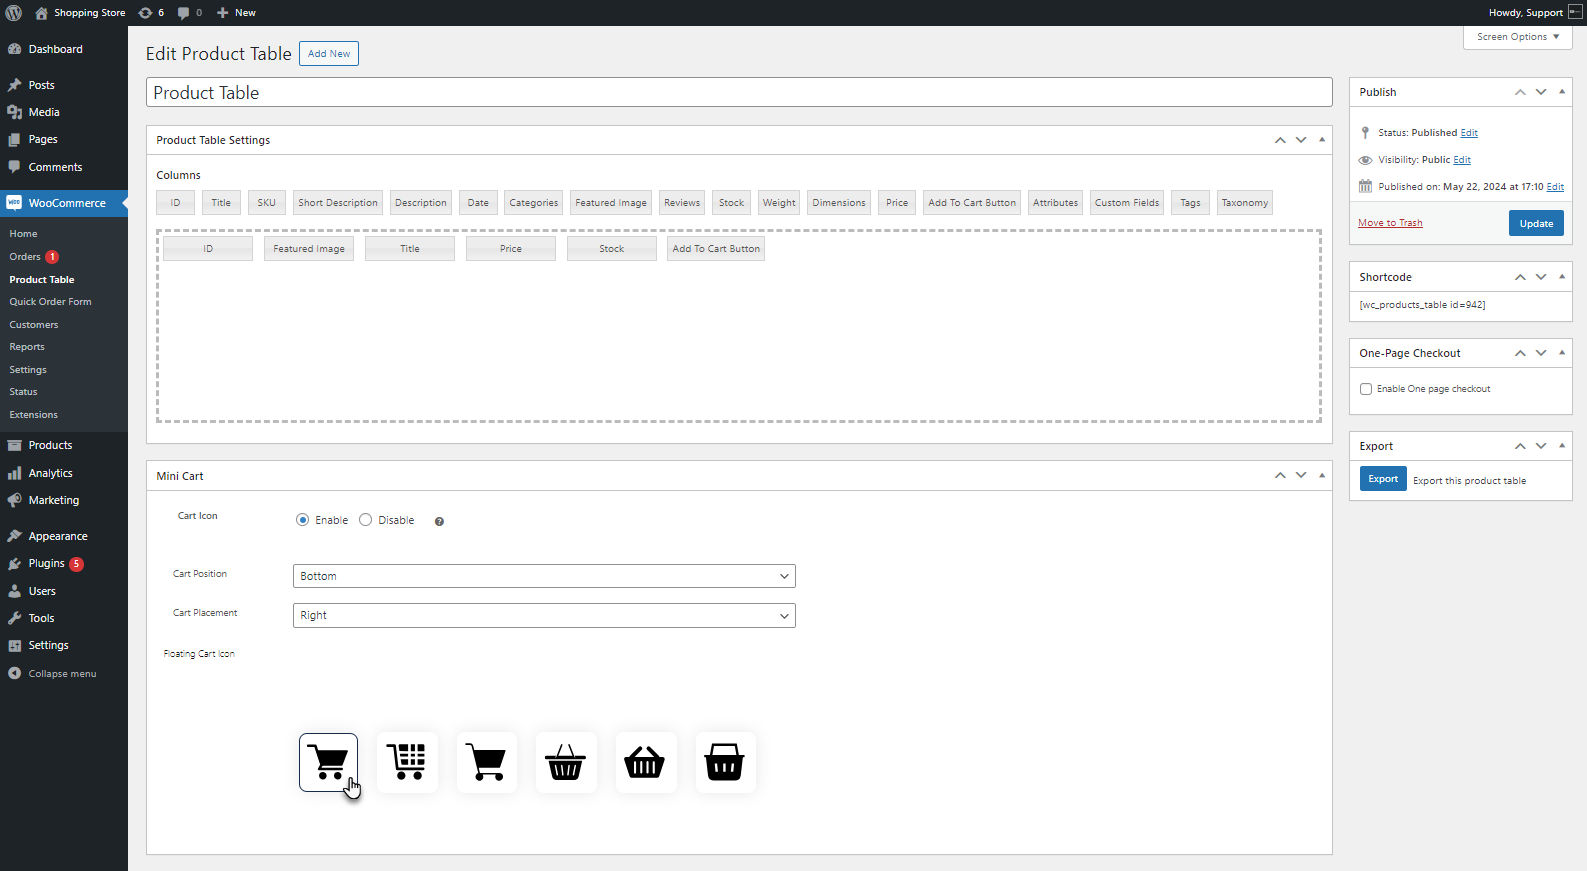Click the Short Description column button
The image size is (1587, 871).
(x=338, y=203)
